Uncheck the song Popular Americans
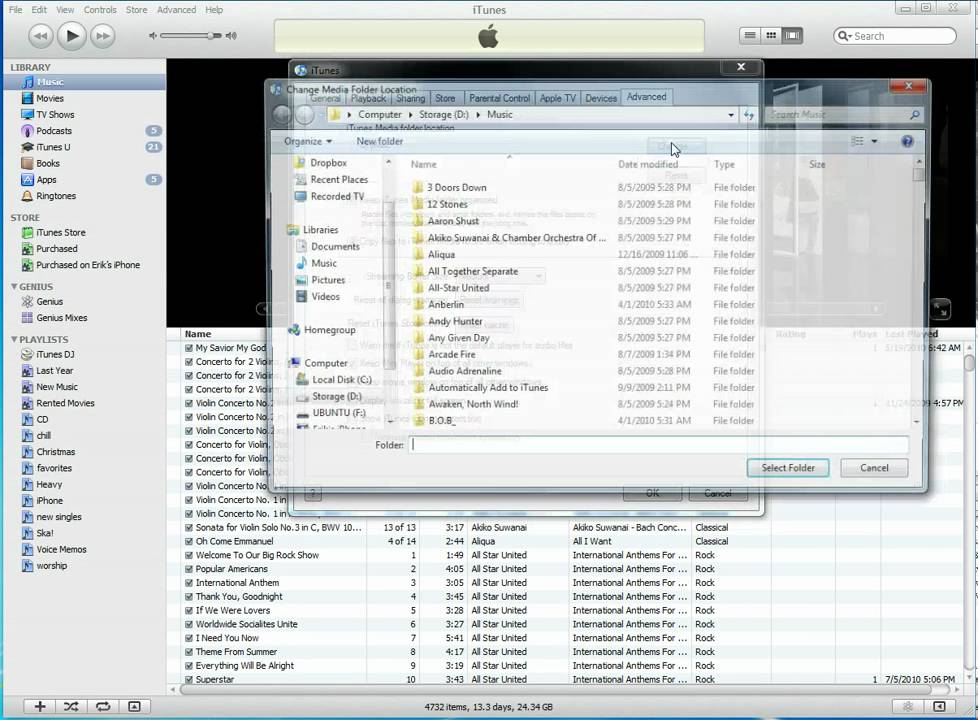 point(188,568)
